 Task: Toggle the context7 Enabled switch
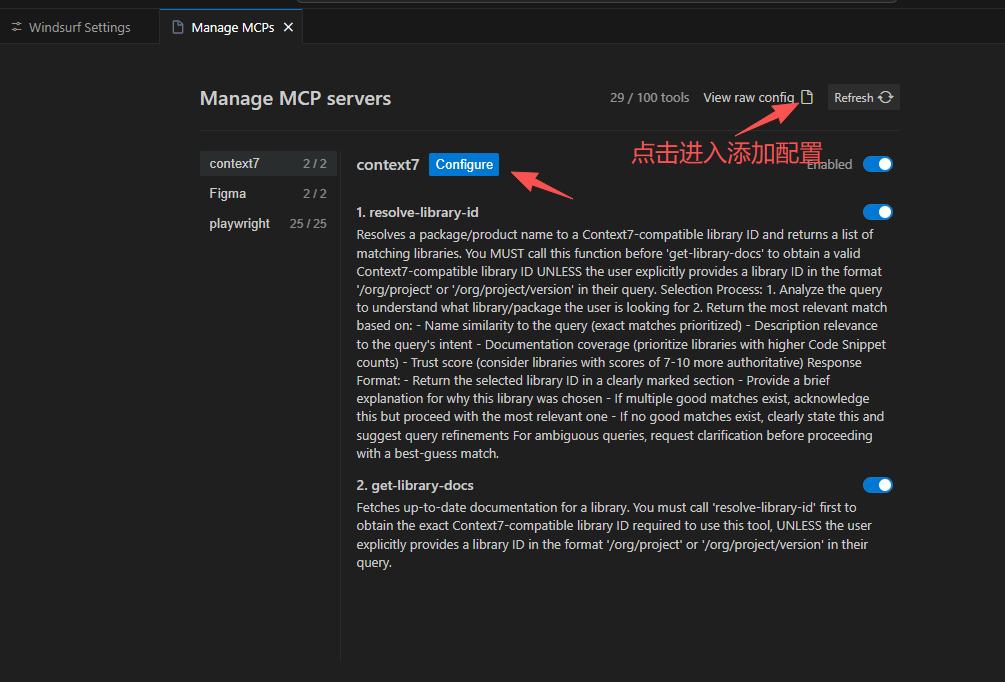point(877,164)
